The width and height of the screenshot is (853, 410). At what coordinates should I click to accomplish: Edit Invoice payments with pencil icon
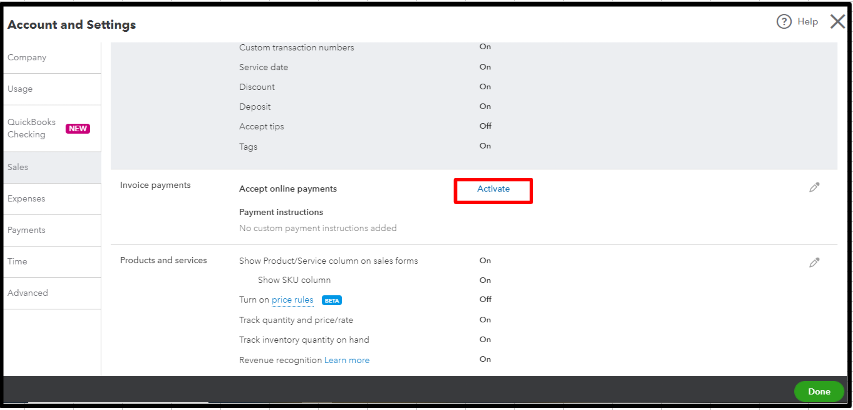pyautogui.click(x=815, y=187)
